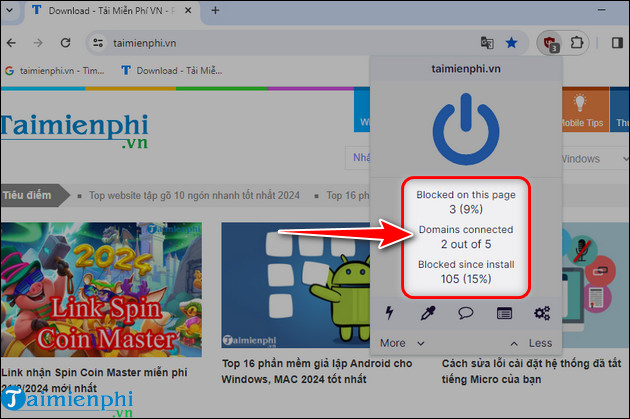Screen dimensions: 630x419
Task: Enter zapper mode lightning bolt icon
Action: click(389, 313)
